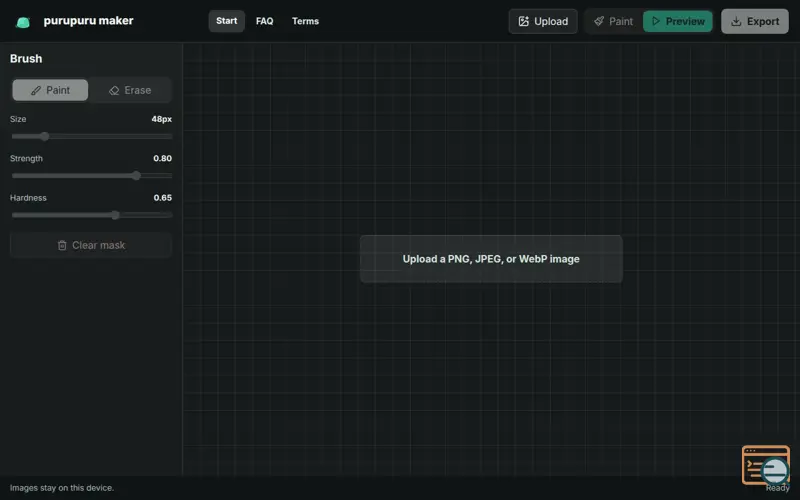Open the purupuru maker home title
The image size is (800, 500).
click(88, 21)
